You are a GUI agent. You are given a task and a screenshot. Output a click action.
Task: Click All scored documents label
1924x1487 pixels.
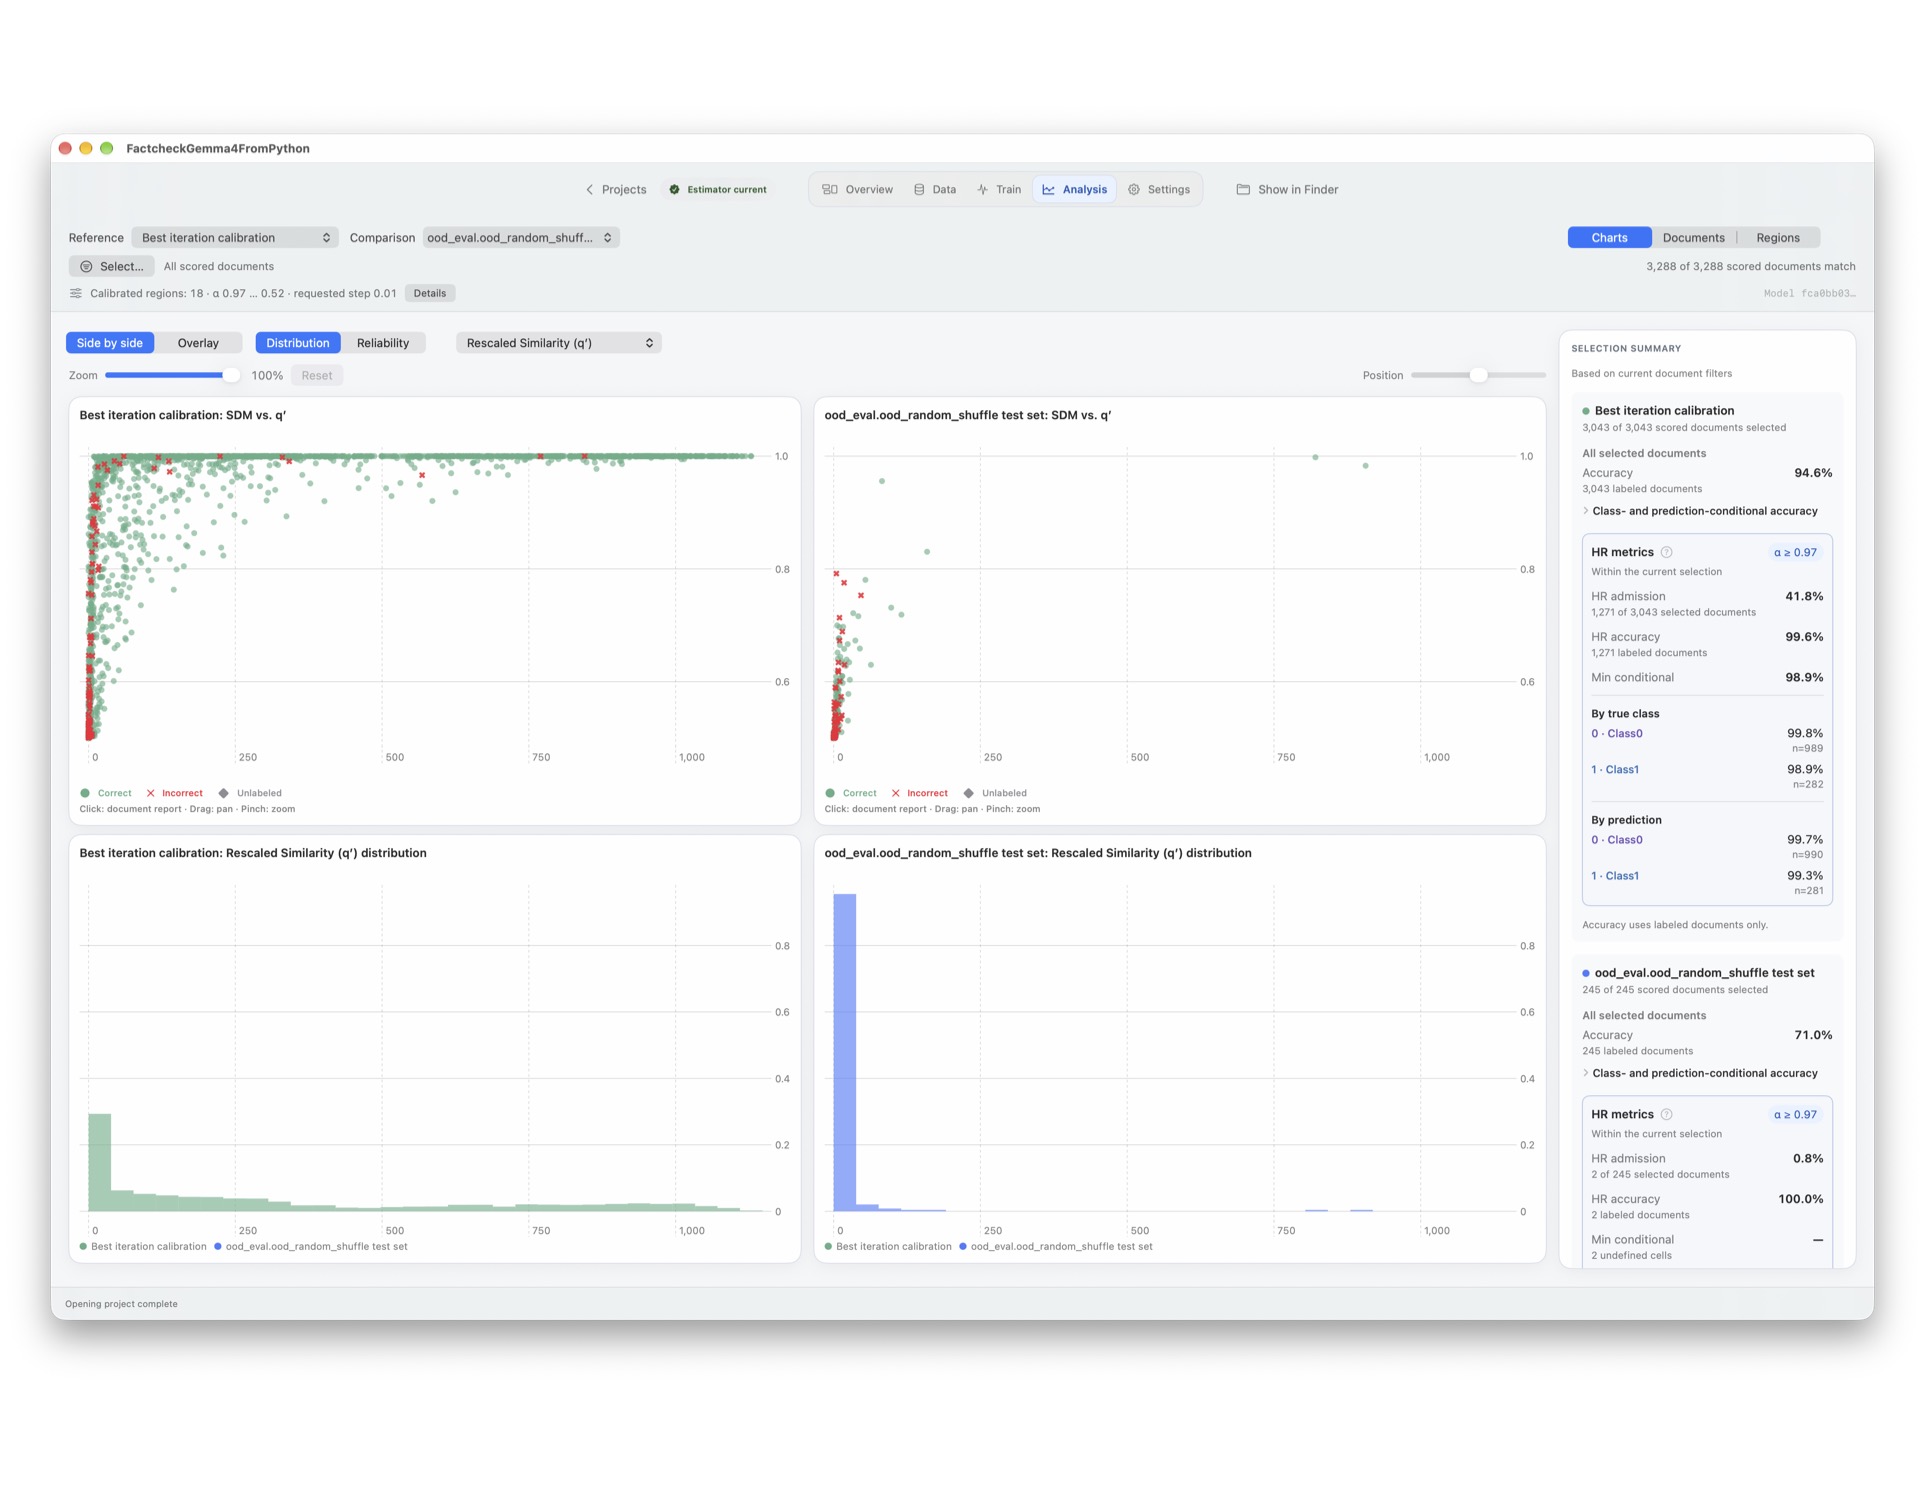(219, 267)
